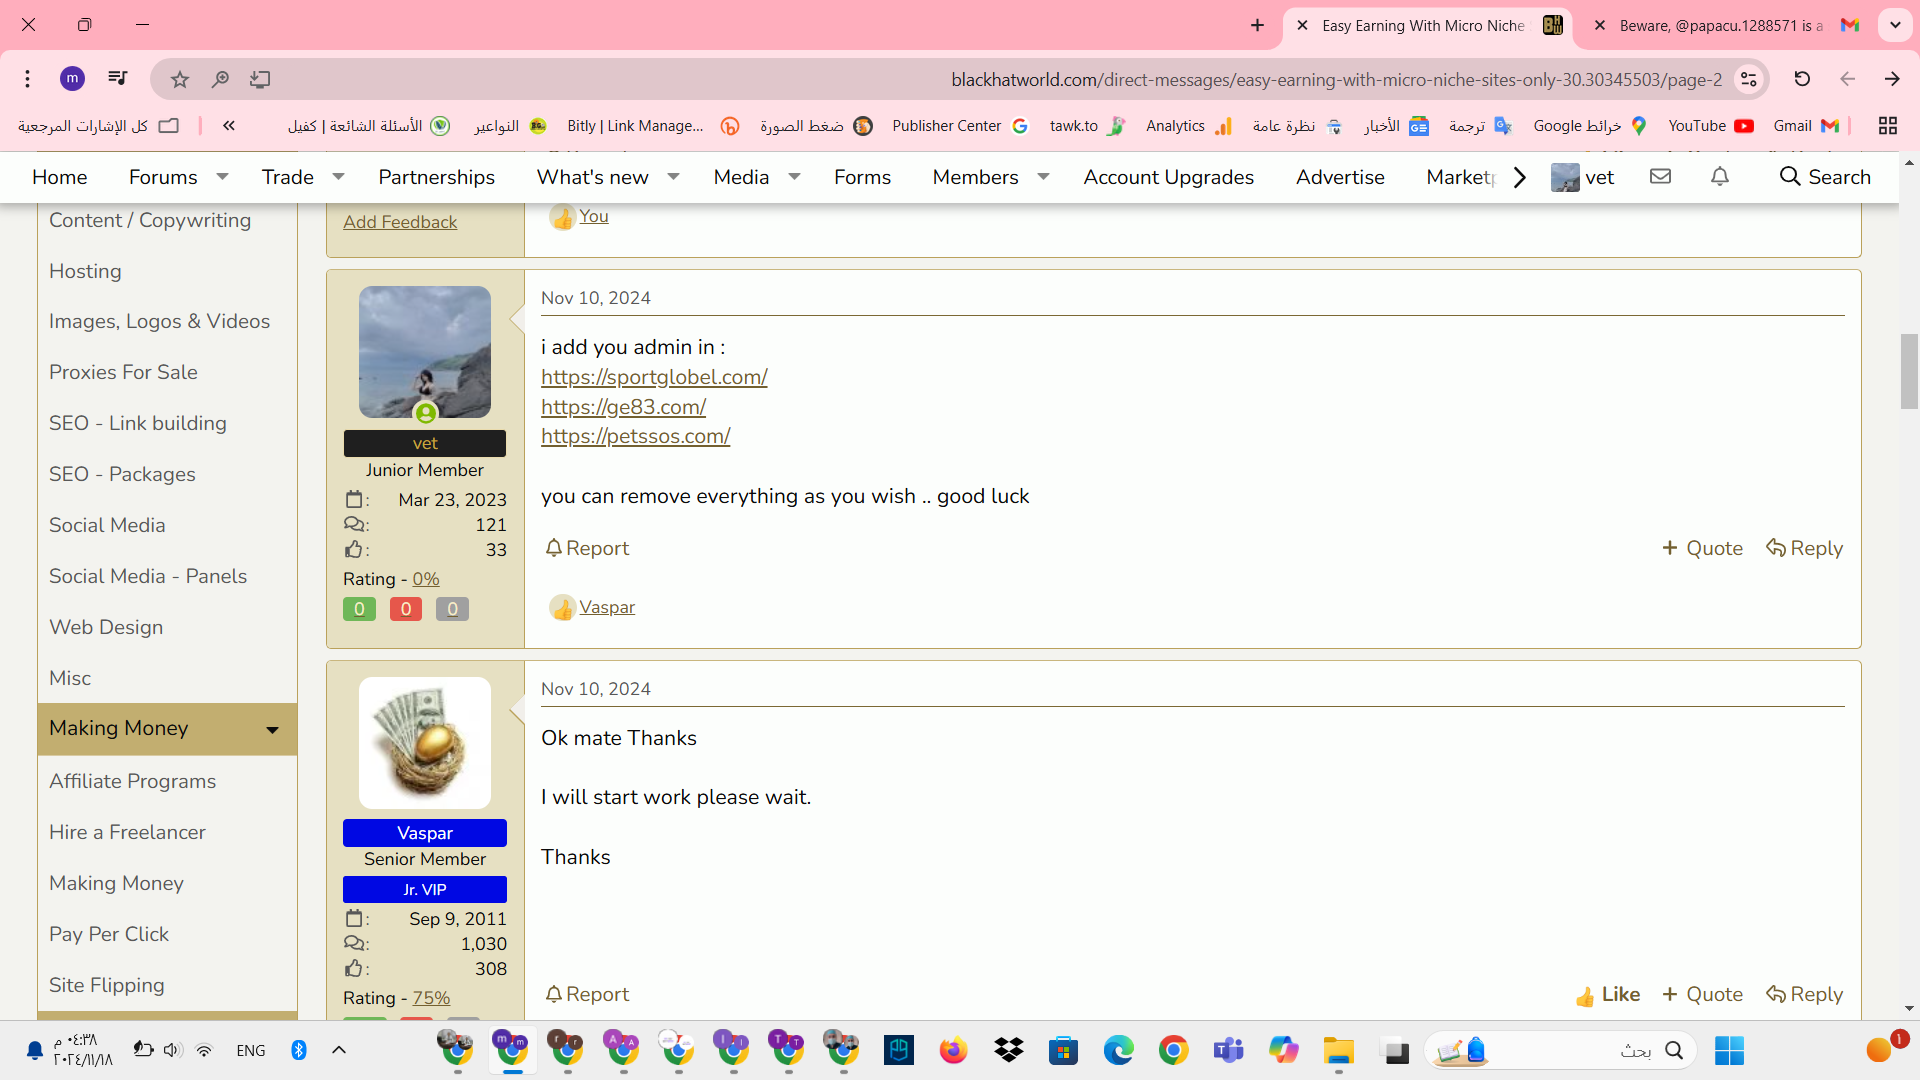Open the Windows Start menu
Screen dimensions: 1920x1080
pyautogui.click(x=1729, y=1050)
